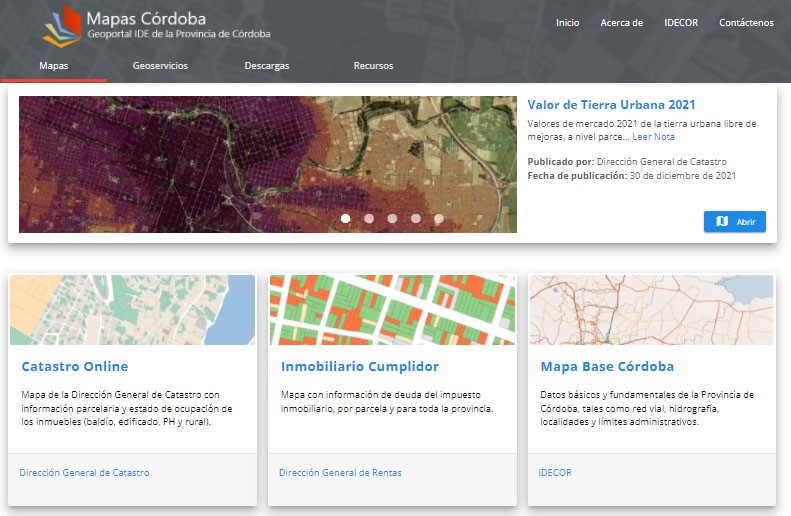Viewport: 791px width, 516px height.
Task: Click the Abrir button with map icon
Action: point(734,221)
